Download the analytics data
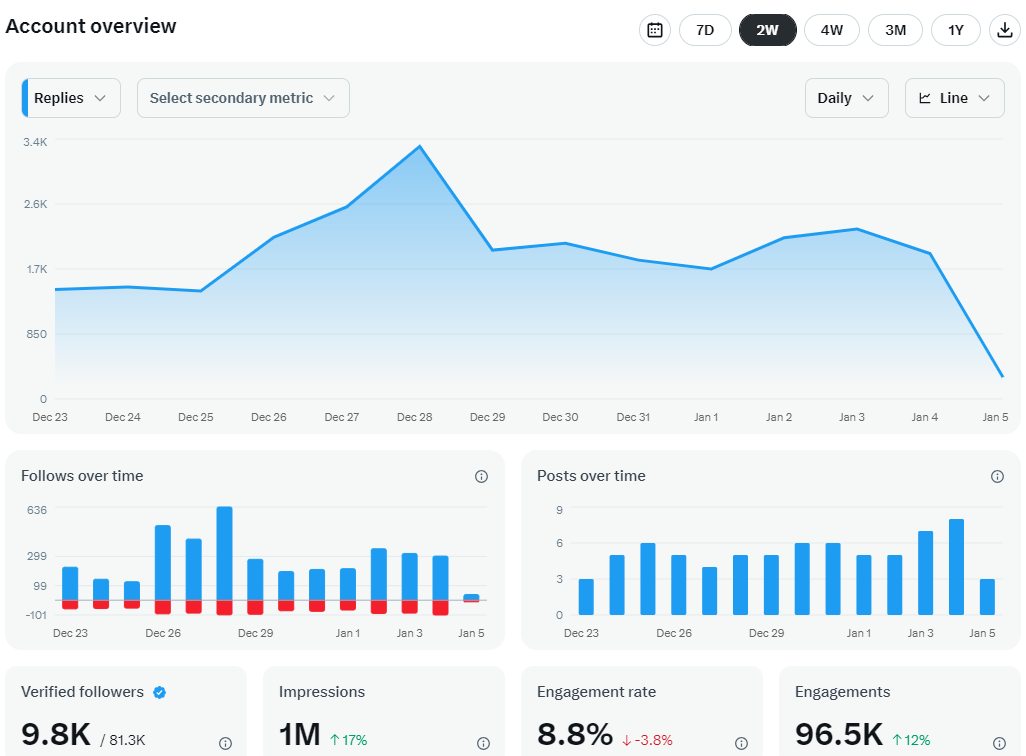 pyautogui.click(x=1004, y=30)
